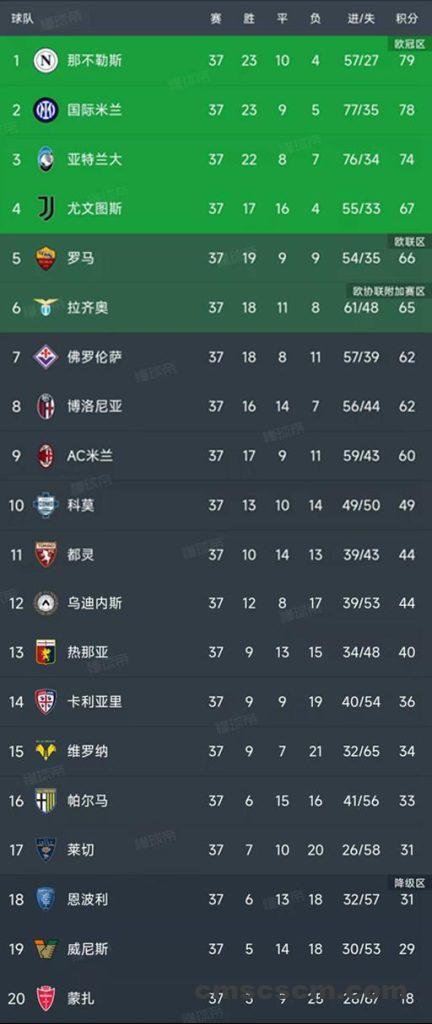Open the Roma team crest
Viewport: 432px width, 1024px height.
(46, 258)
